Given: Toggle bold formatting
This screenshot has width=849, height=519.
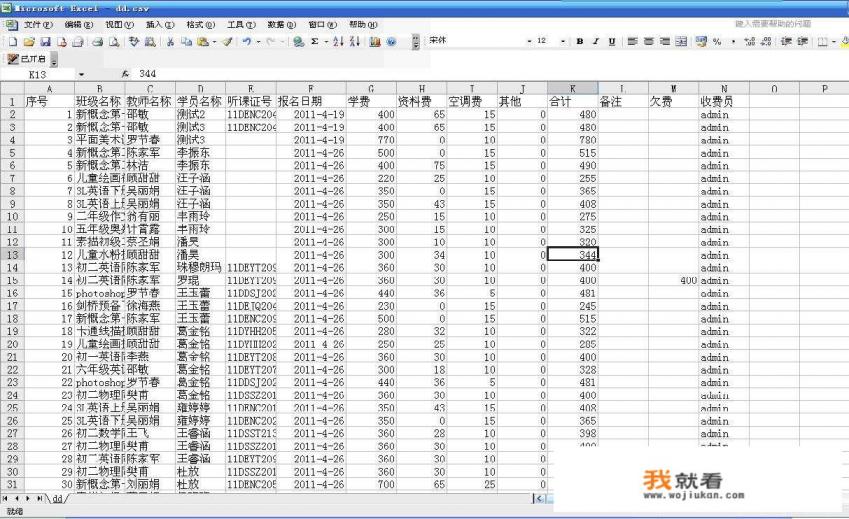Looking at the screenshot, I should (579, 41).
